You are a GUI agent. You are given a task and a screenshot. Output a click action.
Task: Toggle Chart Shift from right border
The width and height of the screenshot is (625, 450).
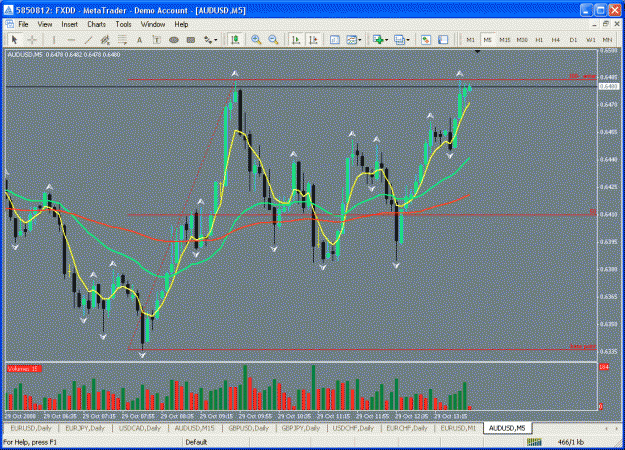pos(314,39)
